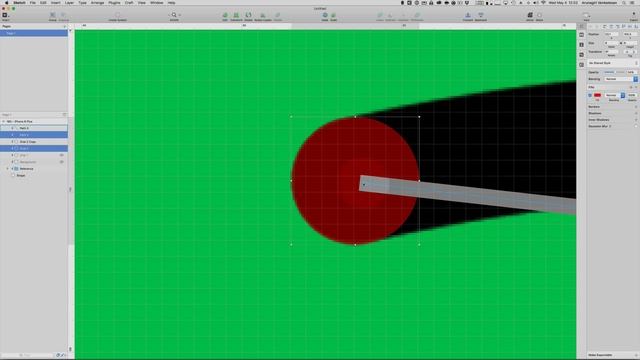
Task: Click the size proportions lock icon
Action: point(621,43)
